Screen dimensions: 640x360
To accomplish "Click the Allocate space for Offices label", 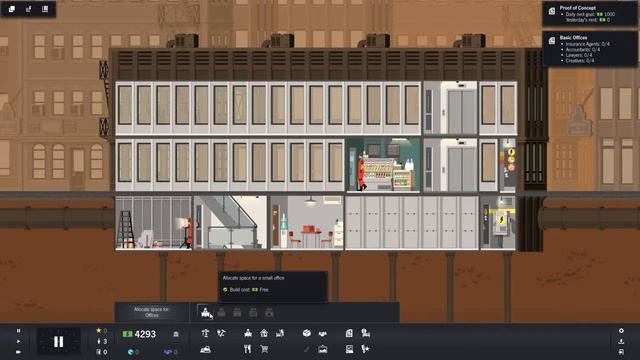I will point(151,312).
